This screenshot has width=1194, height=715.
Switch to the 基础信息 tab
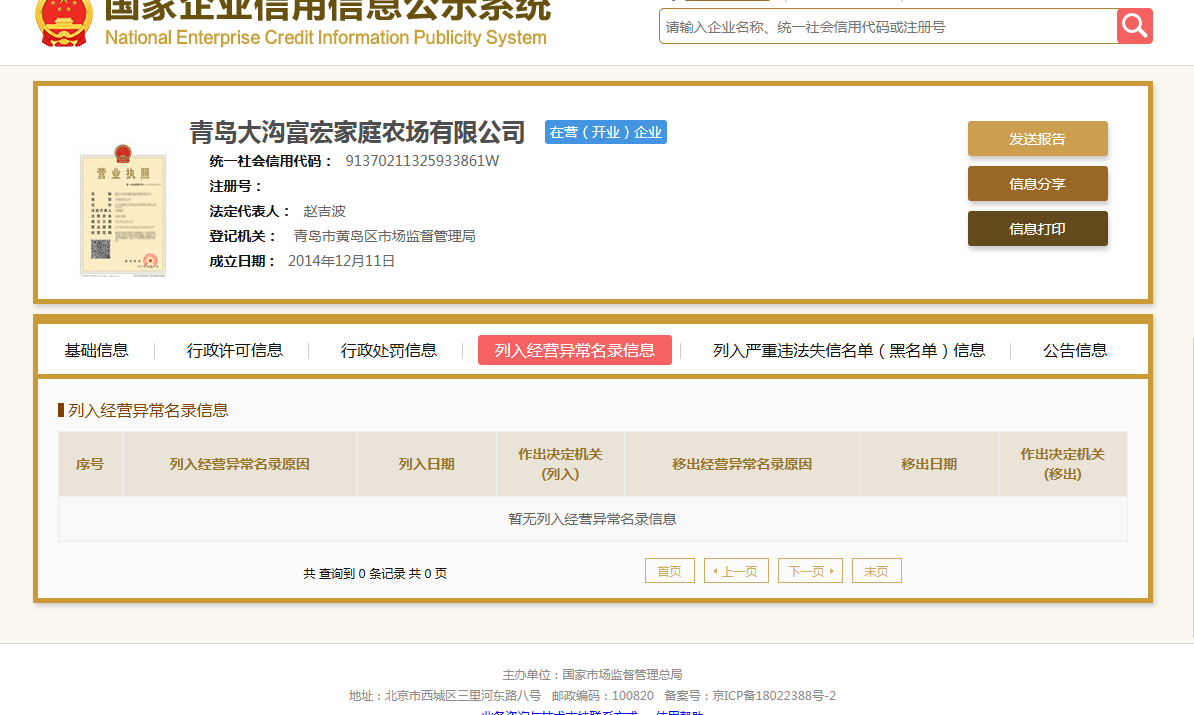click(97, 350)
